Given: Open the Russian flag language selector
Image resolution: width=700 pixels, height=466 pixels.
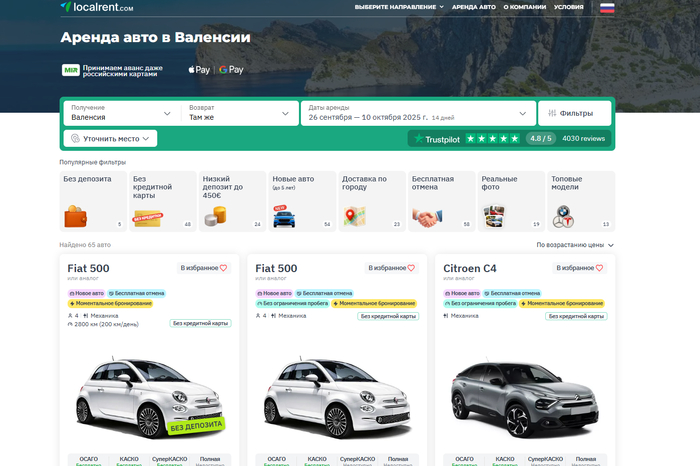Looking at the screenshot, I should click(607, 7).
